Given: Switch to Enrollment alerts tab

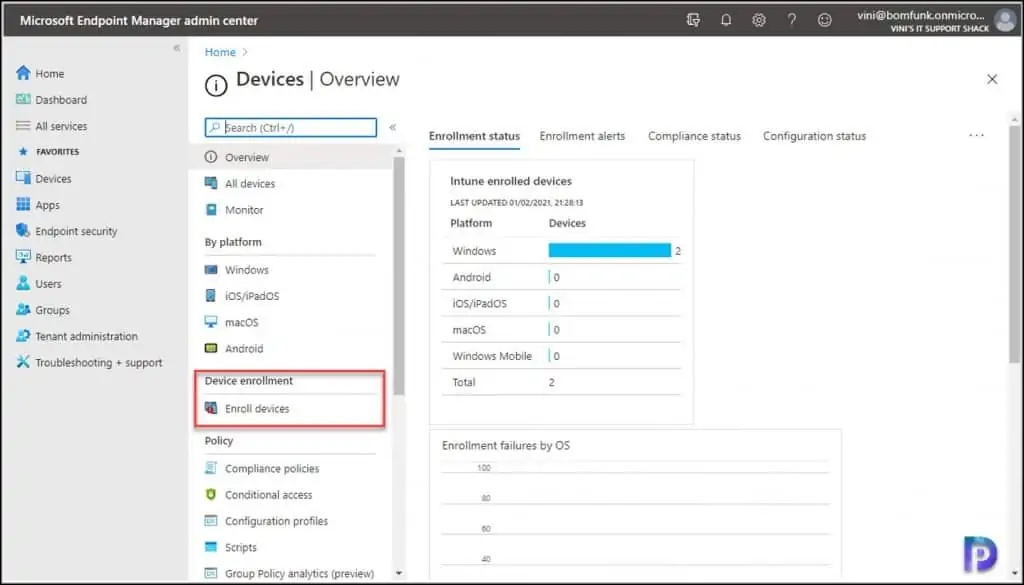Looking at the screenshot, I should coord(582,136).
